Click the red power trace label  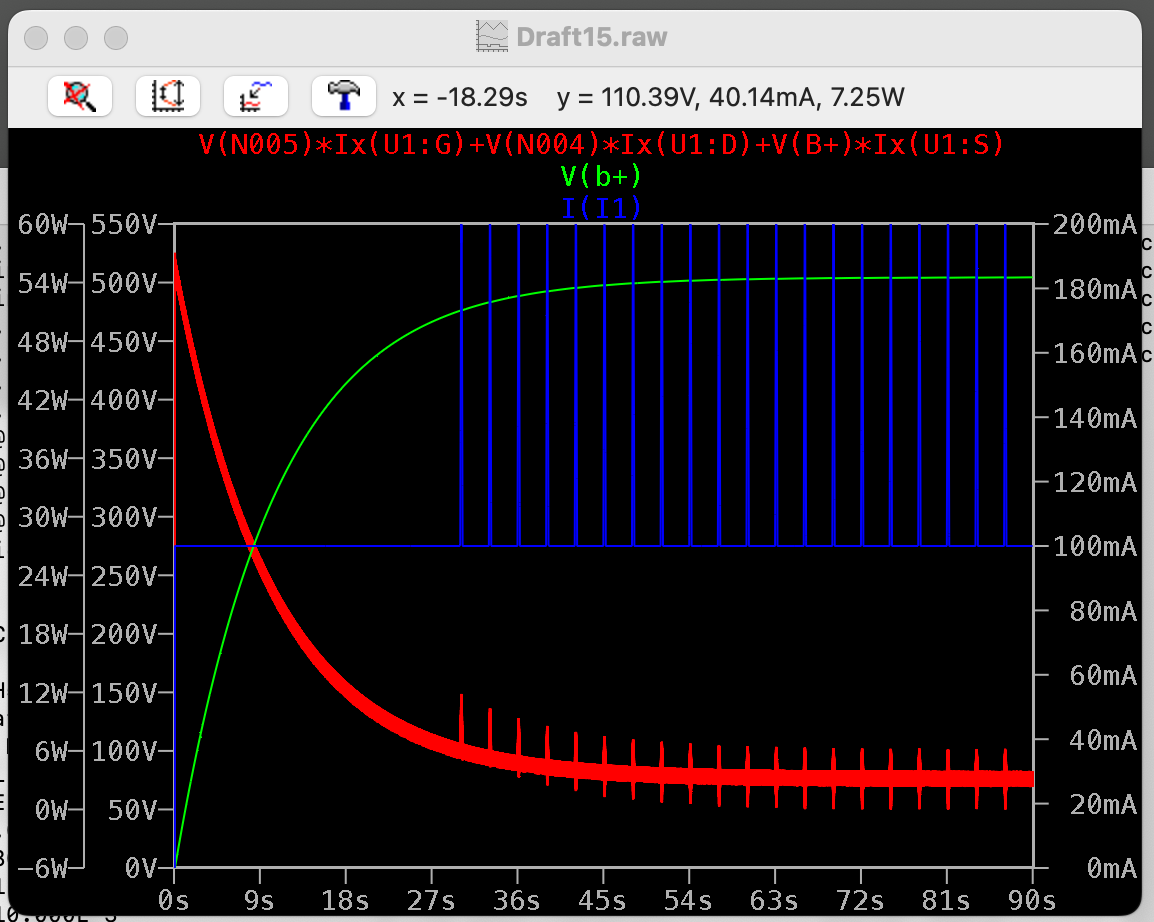[601, 144]
